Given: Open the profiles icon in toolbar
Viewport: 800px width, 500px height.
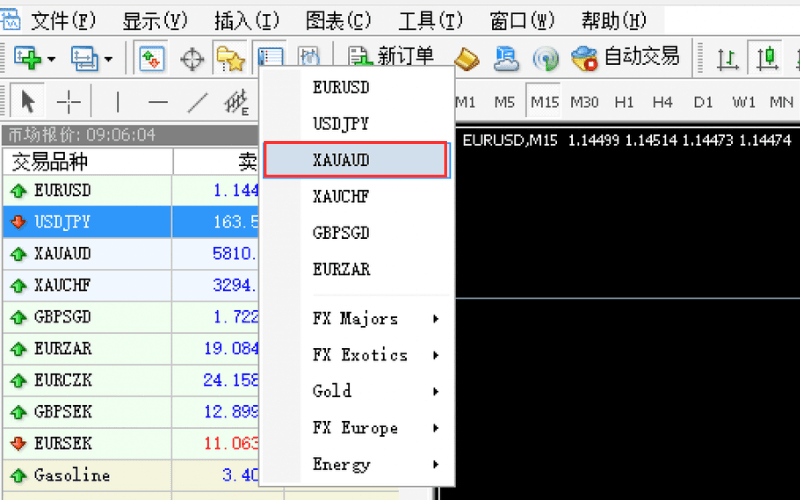Looking at the screenshot, I should tap(85, 59).
